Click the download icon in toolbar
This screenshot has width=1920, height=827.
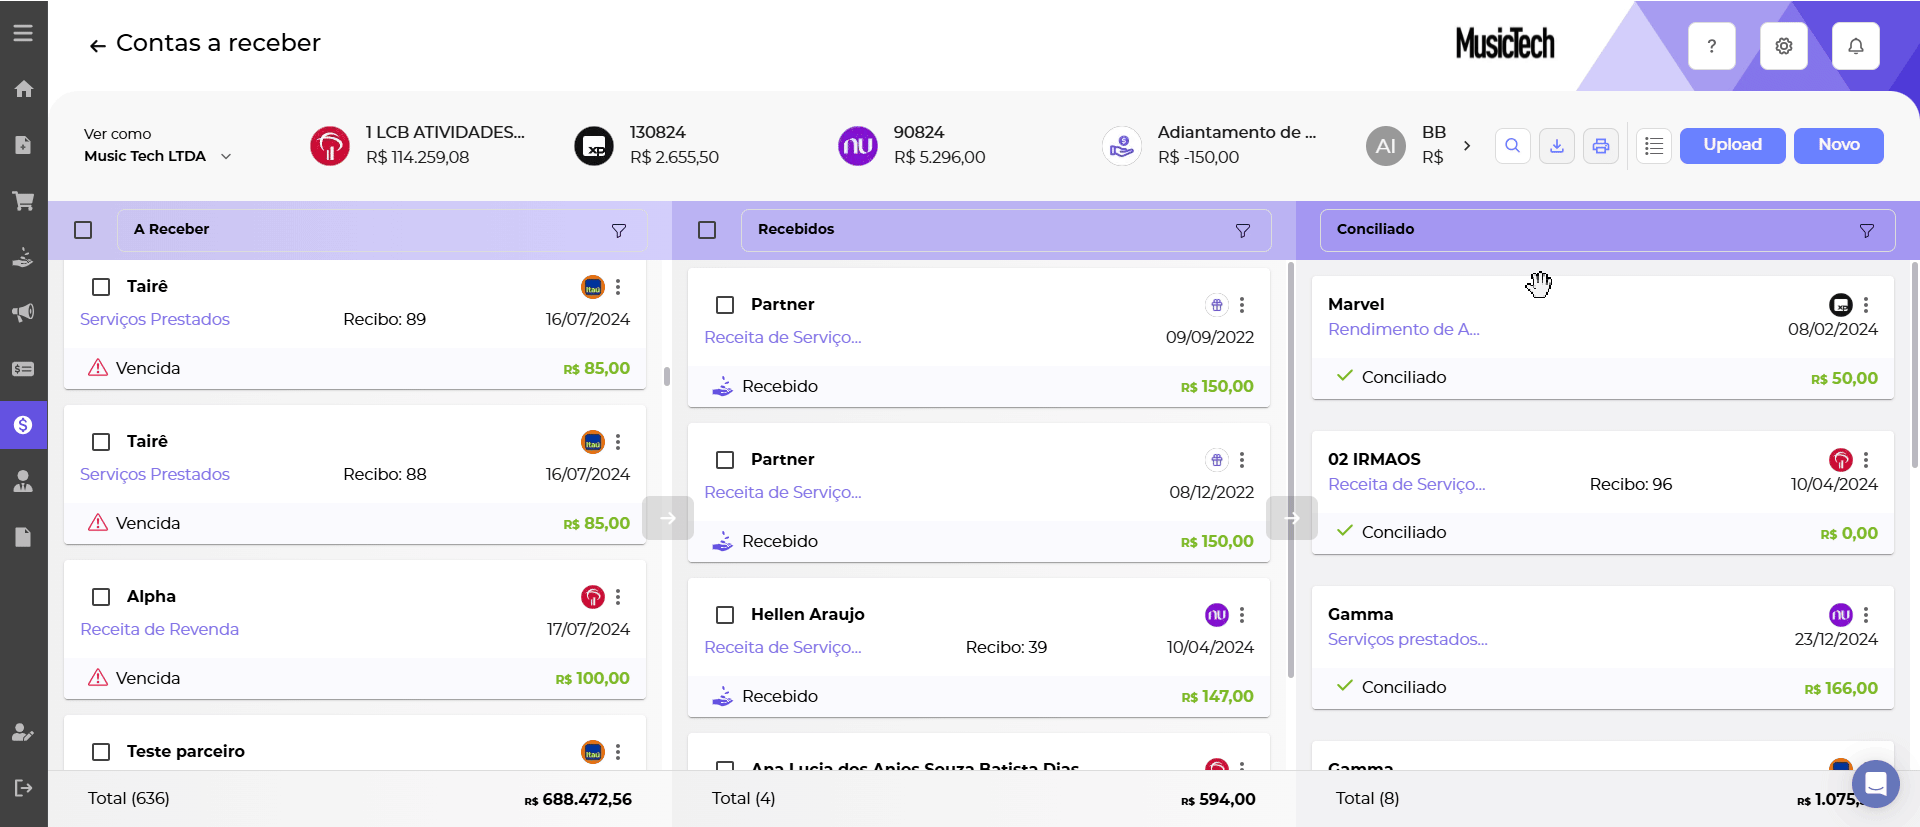coord(1556,146)
